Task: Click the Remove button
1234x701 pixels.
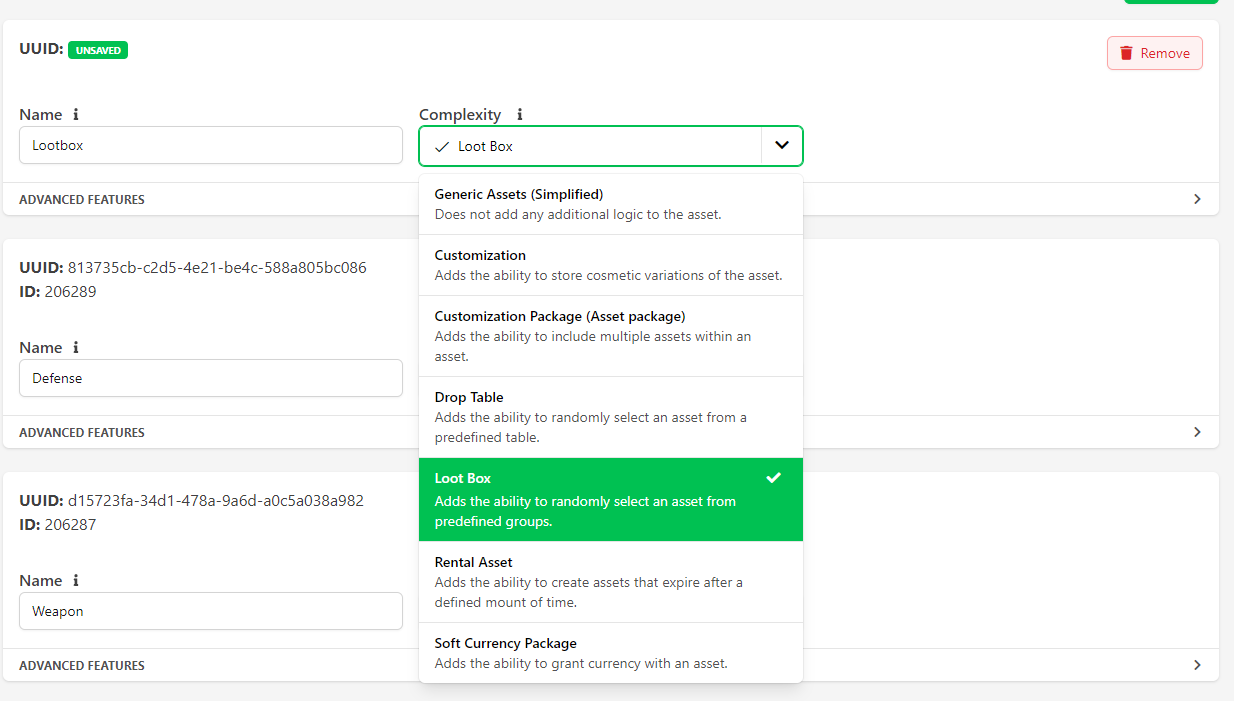Action: 1154,53
